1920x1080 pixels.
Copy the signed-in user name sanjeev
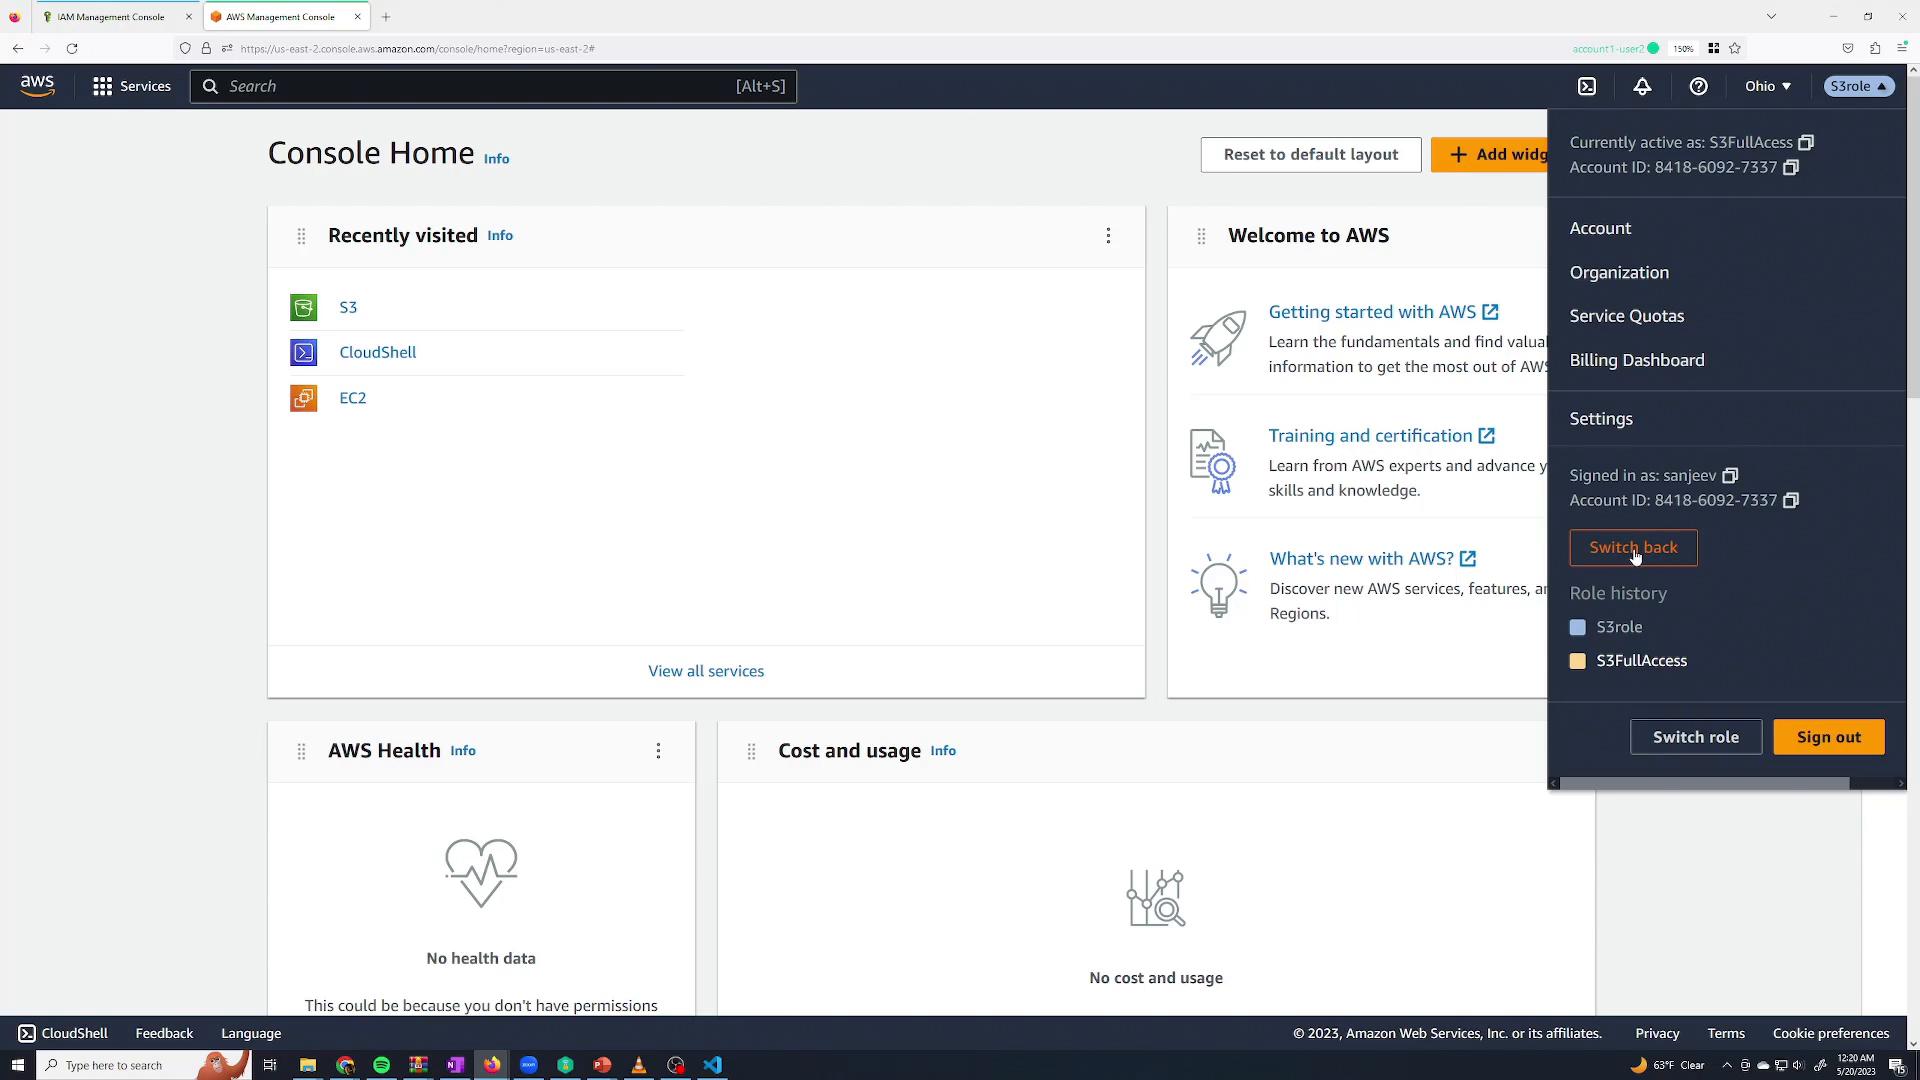pyautogui.click(x=1730, y=475)
